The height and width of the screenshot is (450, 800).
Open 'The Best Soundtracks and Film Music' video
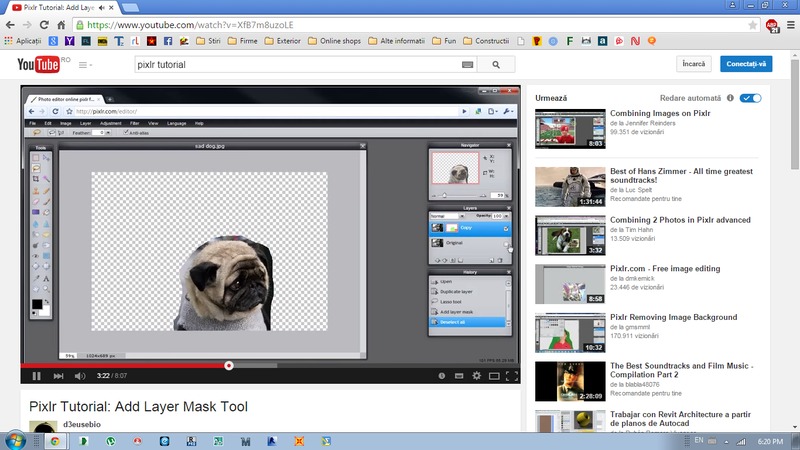click(x=681, y=370)
